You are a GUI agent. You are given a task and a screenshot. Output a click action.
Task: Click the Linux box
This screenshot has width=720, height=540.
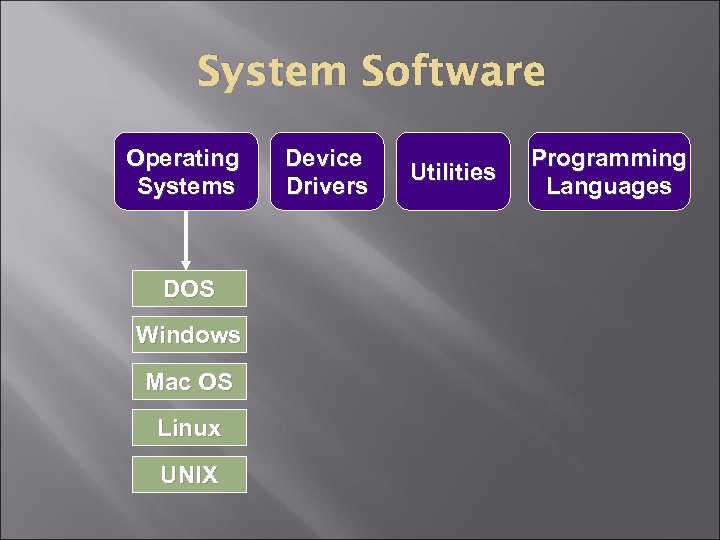pos(189,428)
